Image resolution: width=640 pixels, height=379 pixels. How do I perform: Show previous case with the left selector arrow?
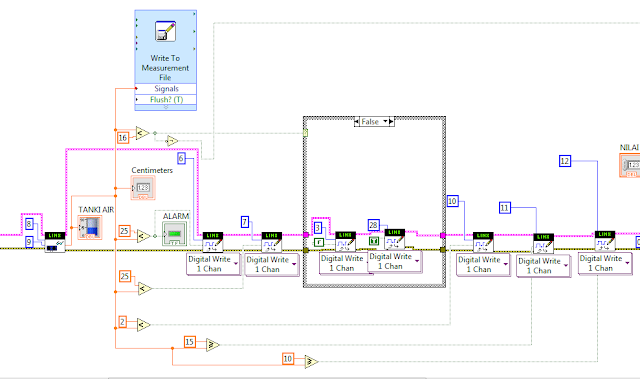[357, 122]
